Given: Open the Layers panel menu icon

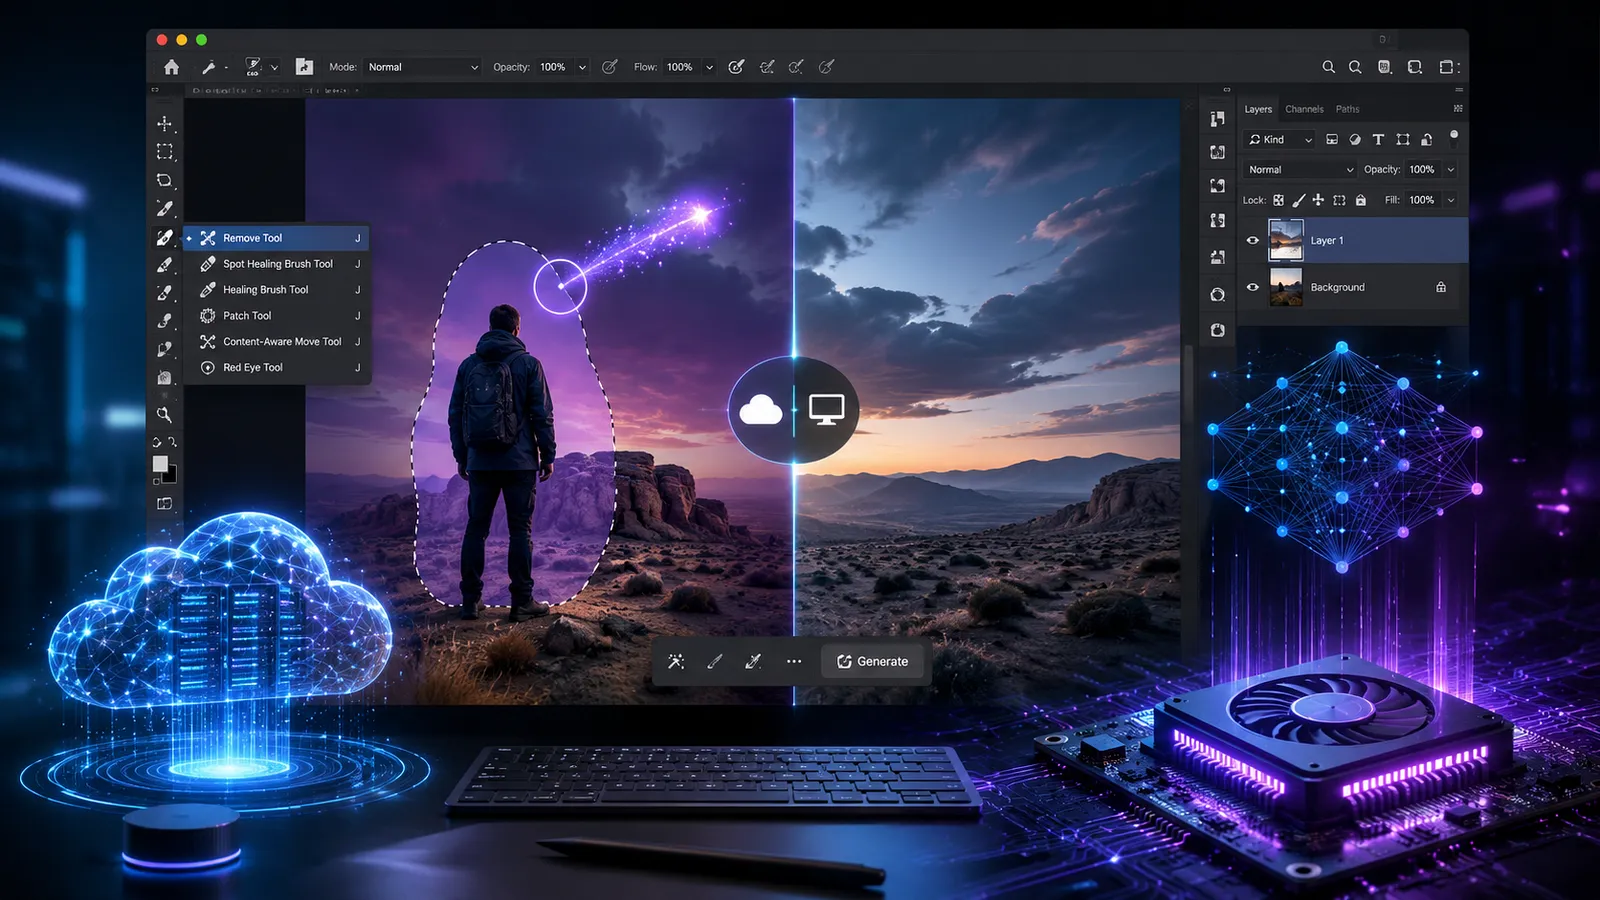Looking at the screenshot, I should (x=1458, y=108).
